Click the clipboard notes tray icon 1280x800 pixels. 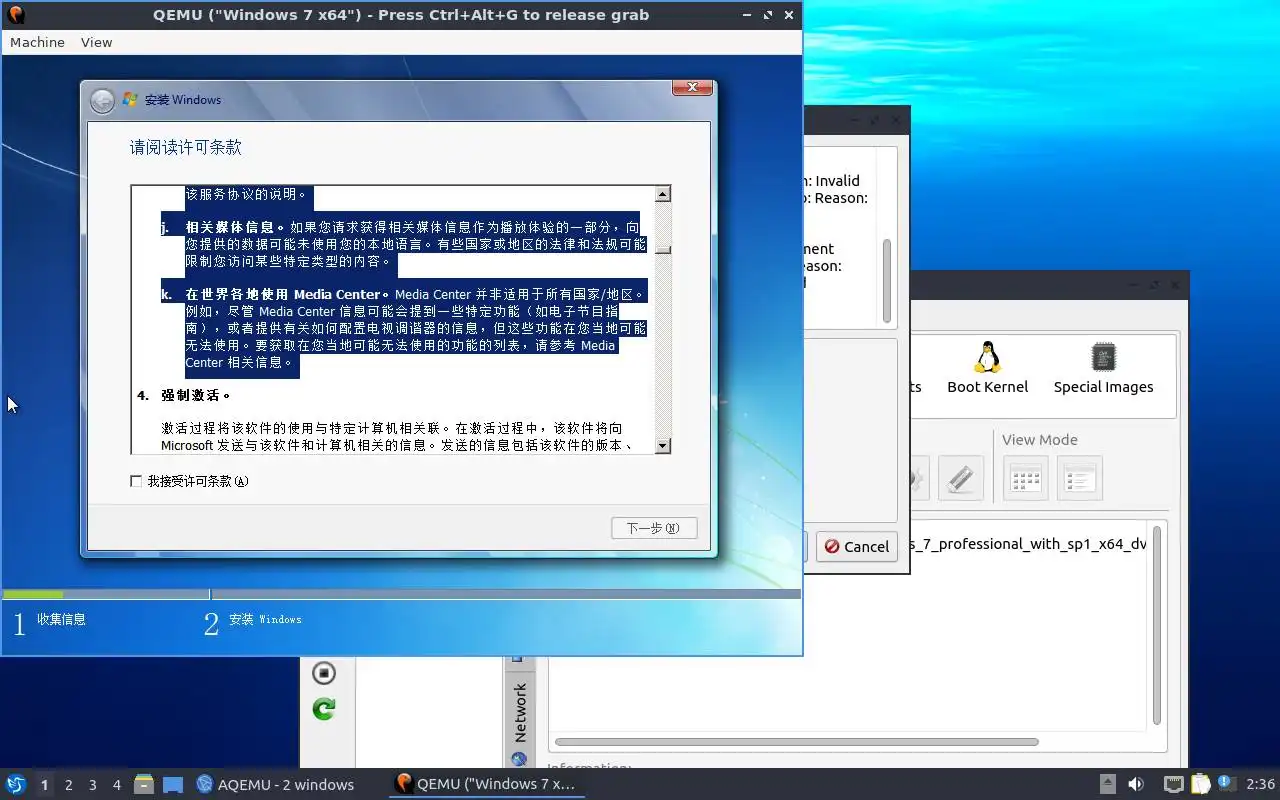pos(1200,784)
